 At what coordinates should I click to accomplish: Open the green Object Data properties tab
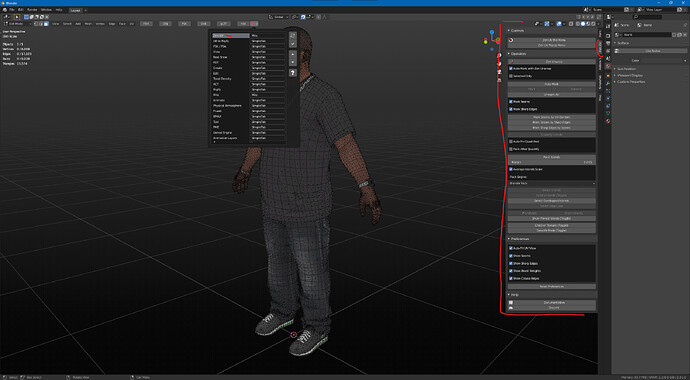(608, 113)
